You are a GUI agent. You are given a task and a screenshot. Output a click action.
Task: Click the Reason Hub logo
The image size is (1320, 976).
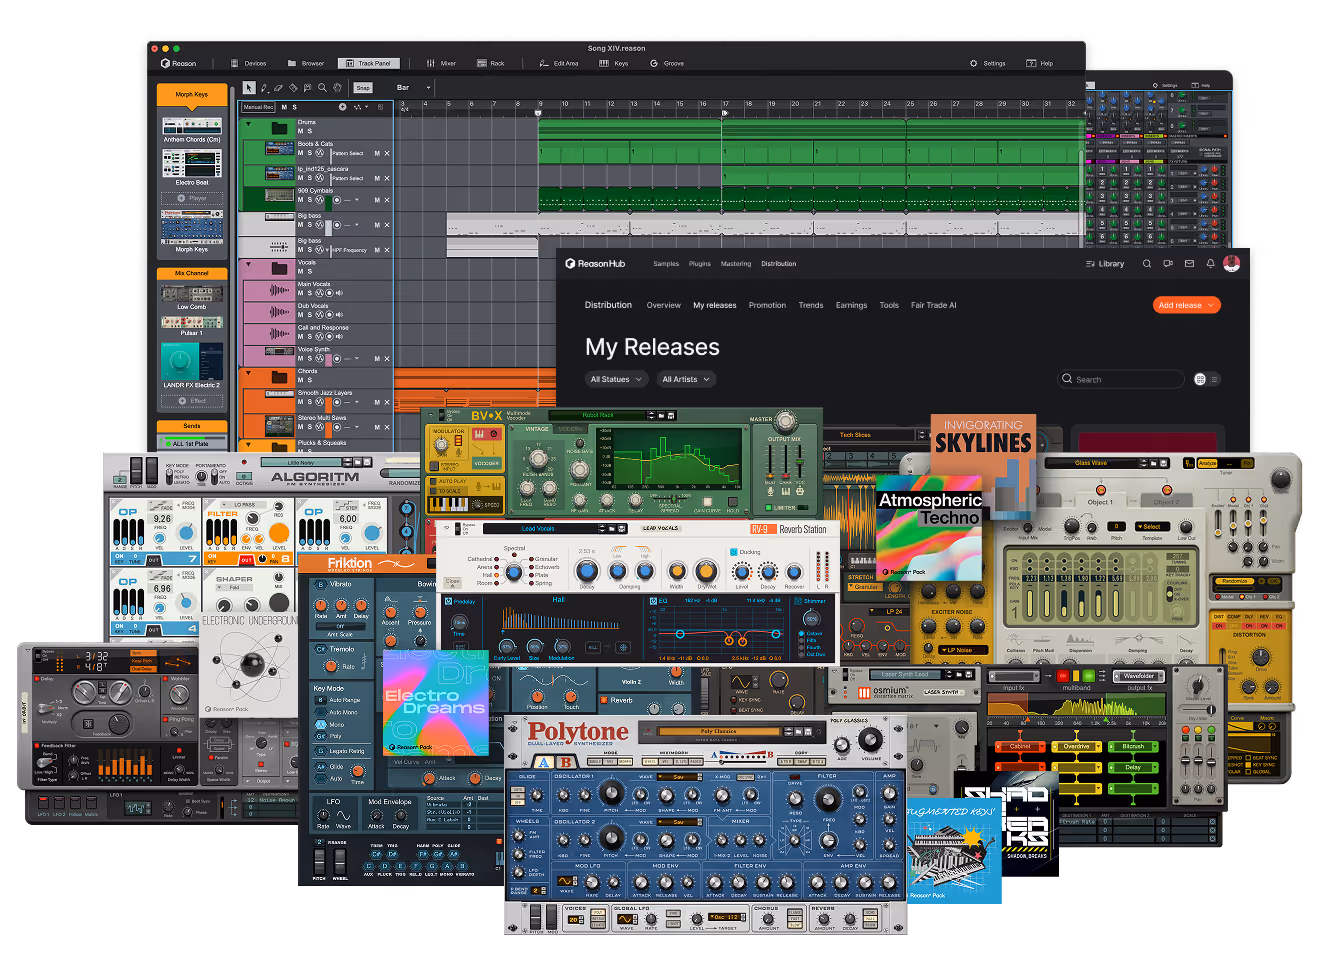pos(595,264)
